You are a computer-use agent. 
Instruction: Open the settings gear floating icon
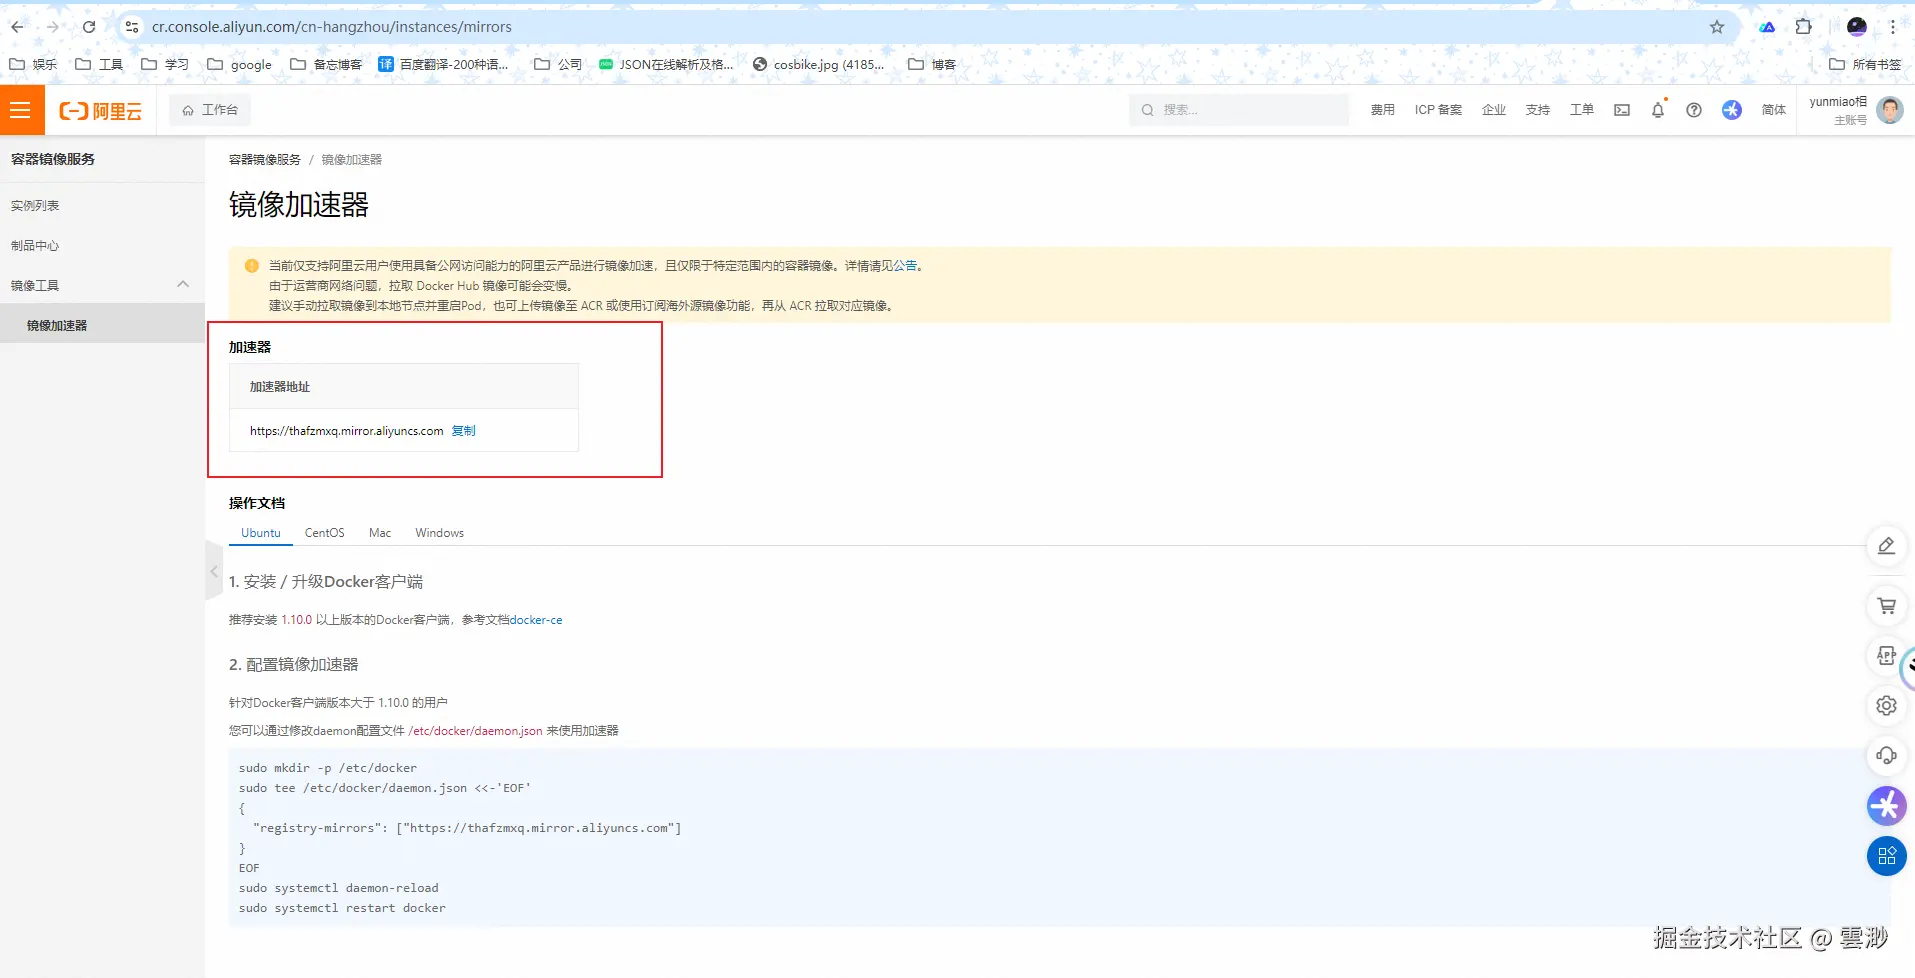pos(1887,706)
